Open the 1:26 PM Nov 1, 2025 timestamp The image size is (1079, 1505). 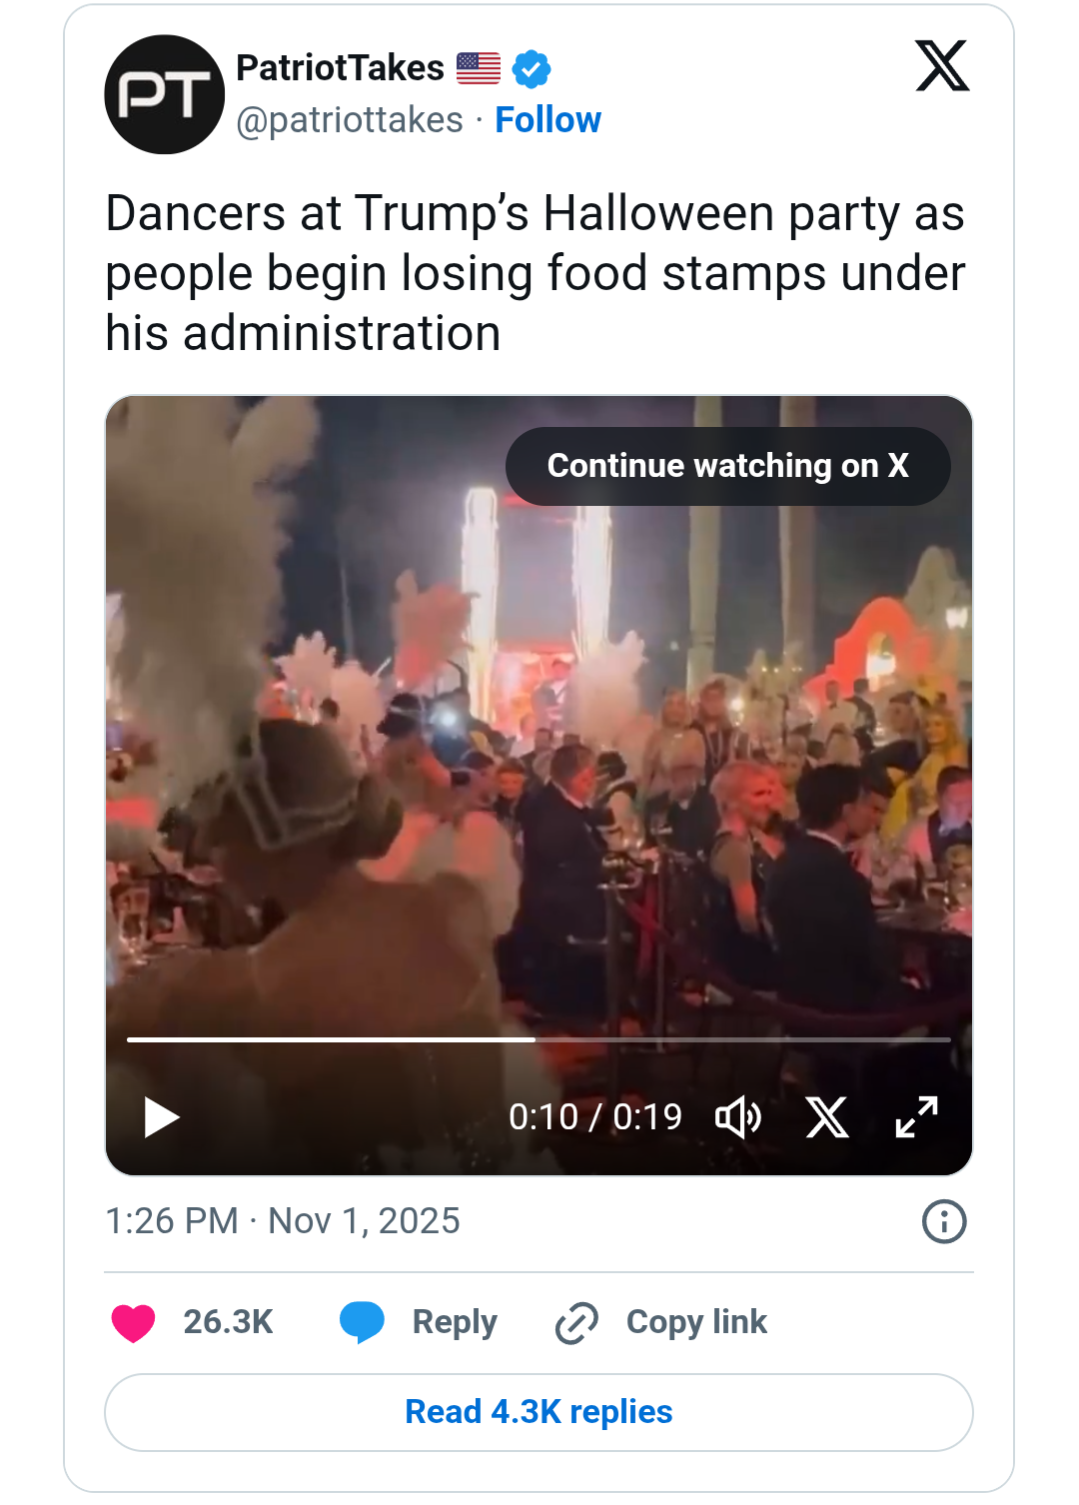pos(283,1221)
